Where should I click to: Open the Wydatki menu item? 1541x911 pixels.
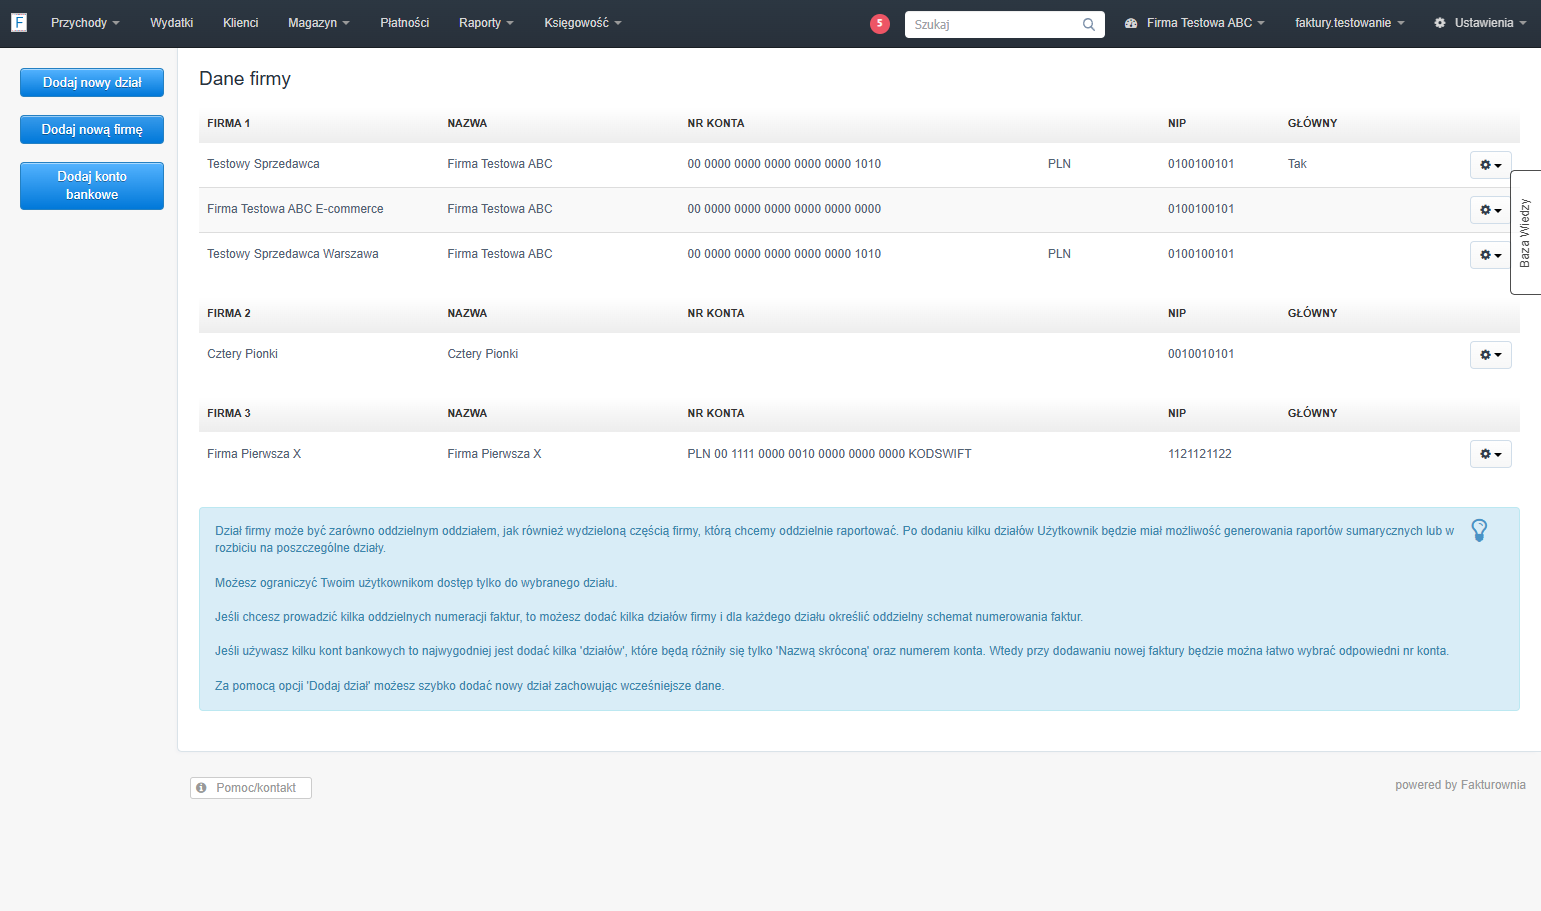[x=171, y=23]
